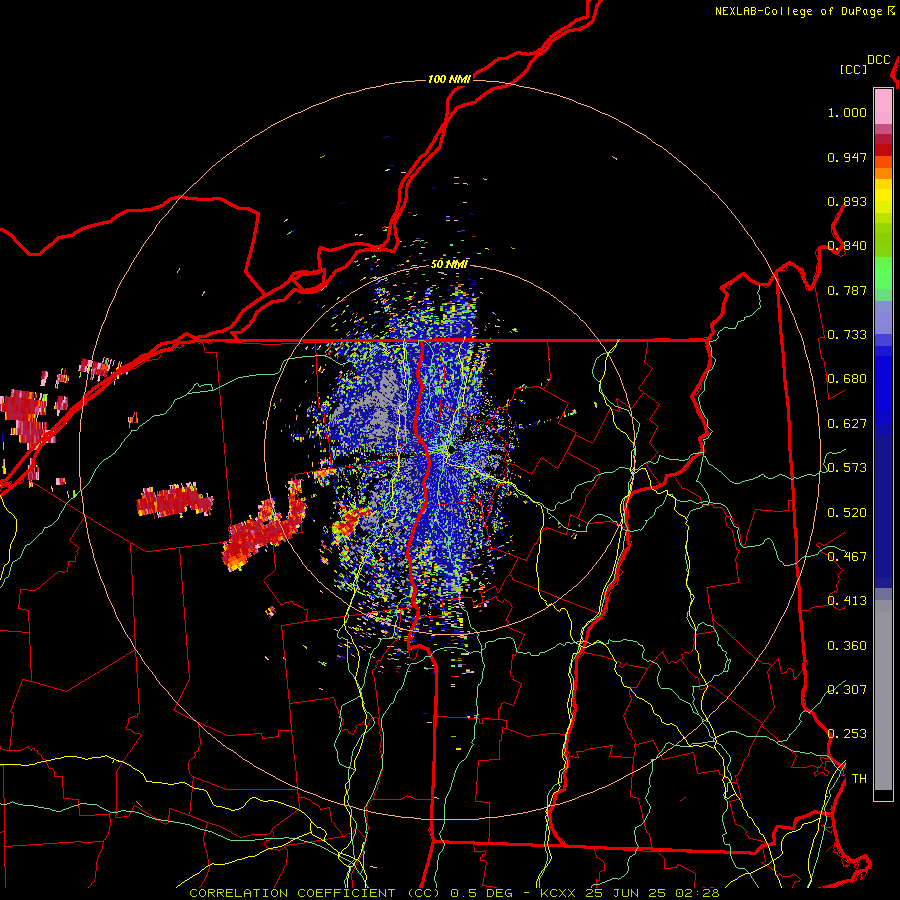This screenshot has height=900, width=900.
Task: Click the [CC] units label
Action: (x=854, y=69)
